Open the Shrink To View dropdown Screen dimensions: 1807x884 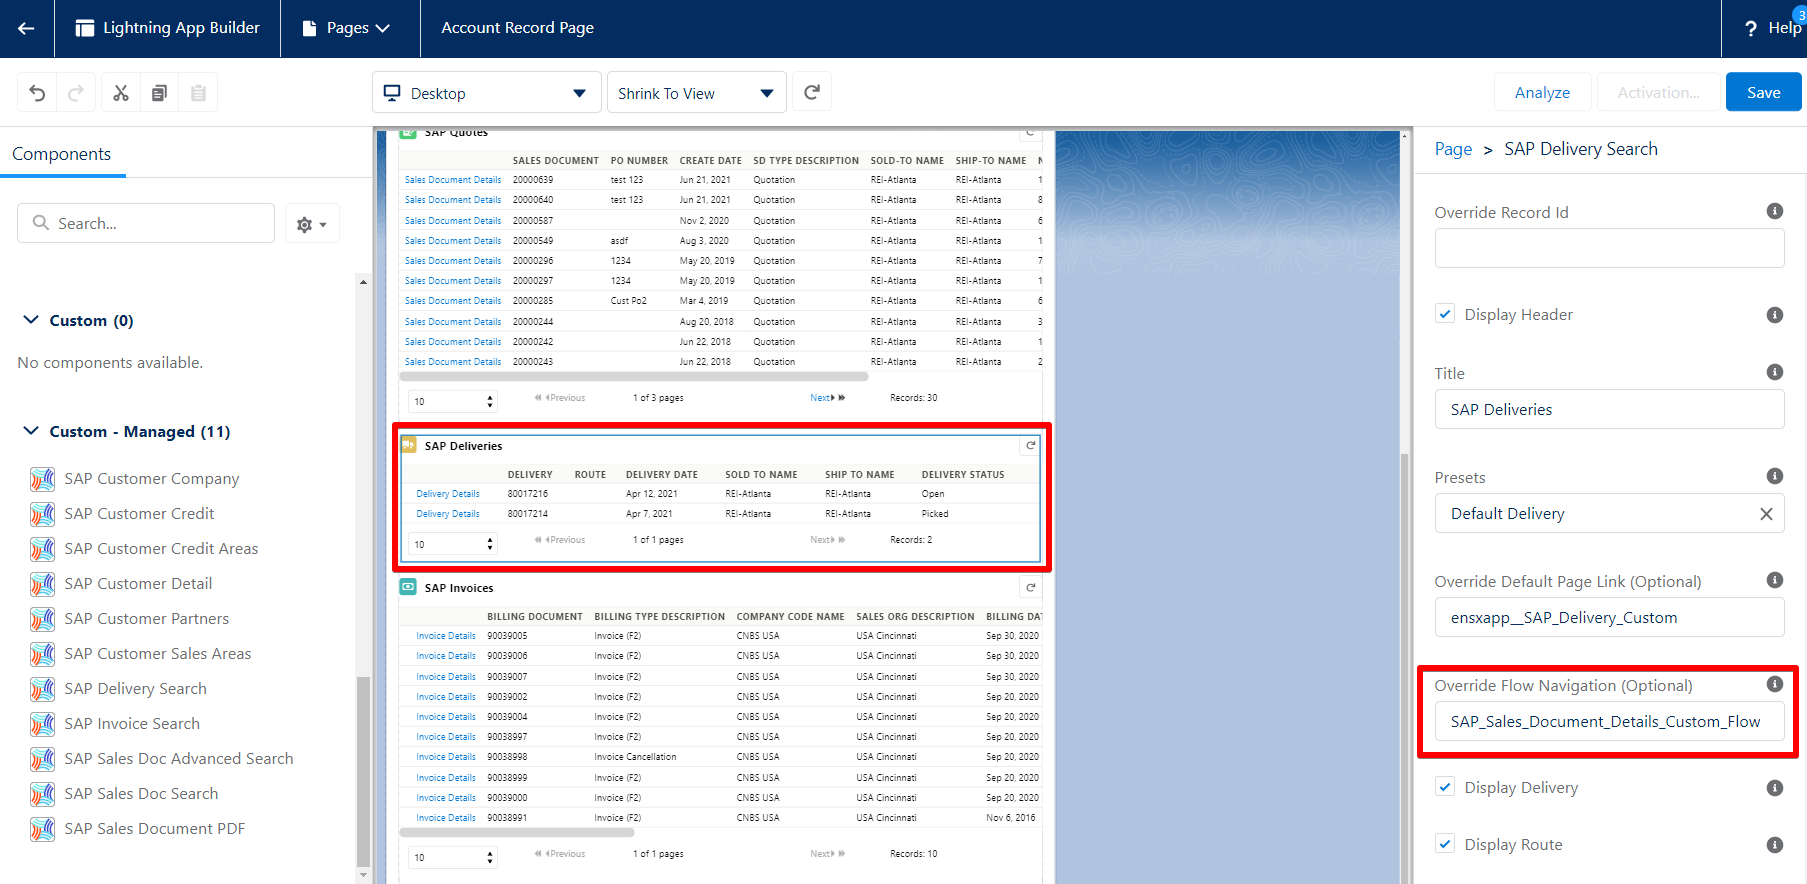[696, 93]
